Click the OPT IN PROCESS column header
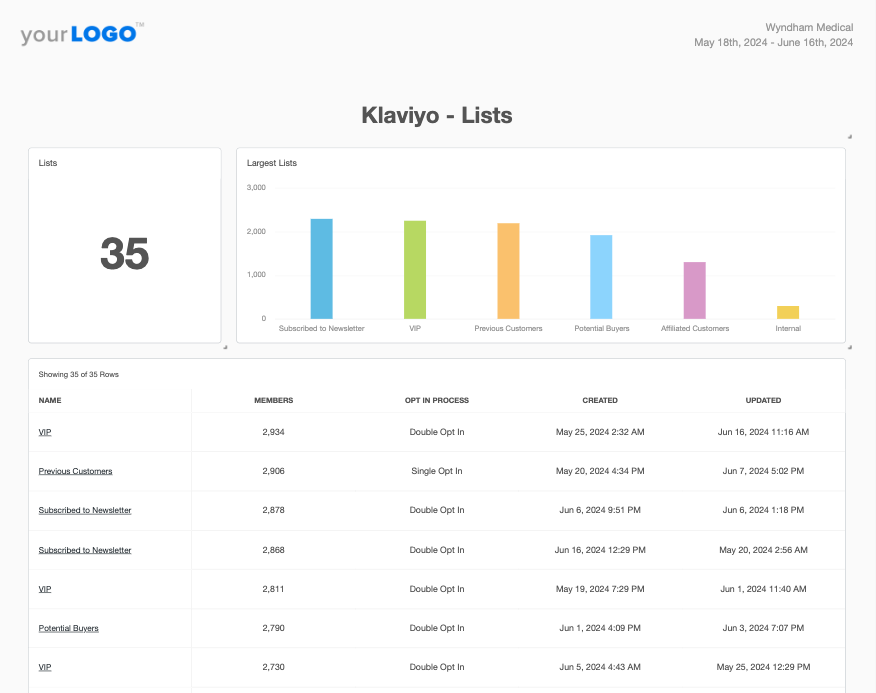 pos(437,400)
